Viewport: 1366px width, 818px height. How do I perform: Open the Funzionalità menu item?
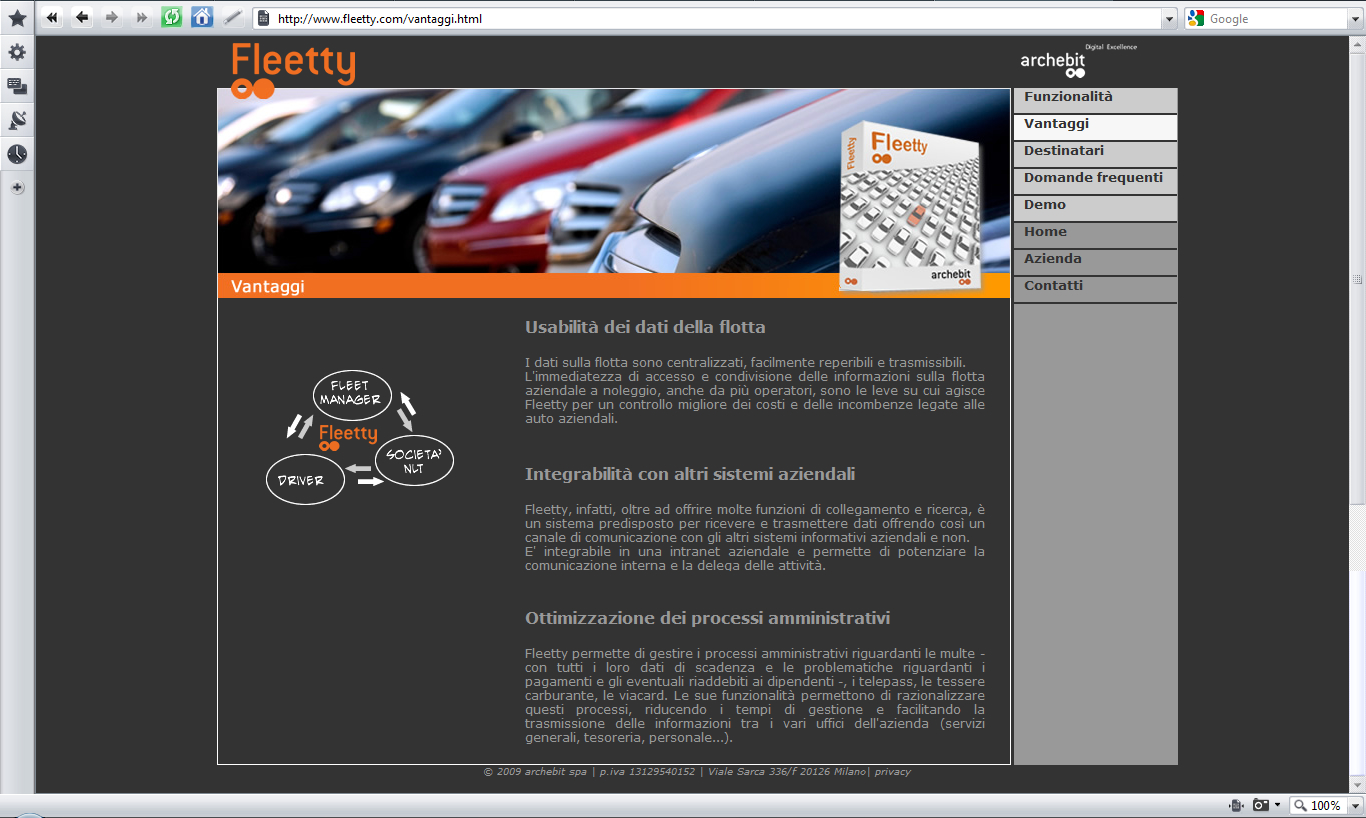pyautogui.click(x=1095, y=100)
